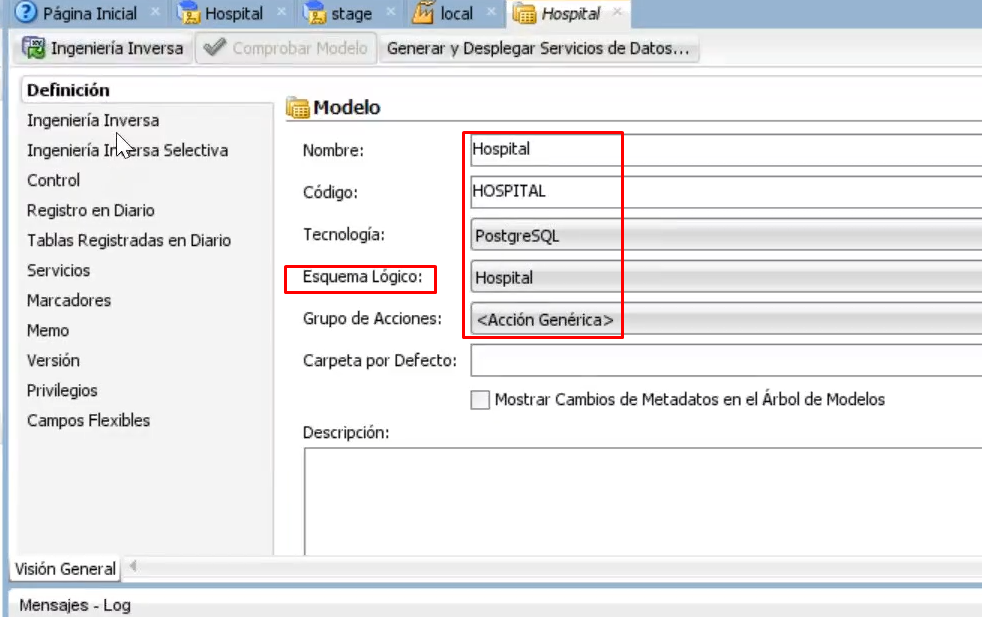Close the italic Hospital model tab
Viewport: 982px width, 617px height.
pyautogui.click(x=618, y=11)
